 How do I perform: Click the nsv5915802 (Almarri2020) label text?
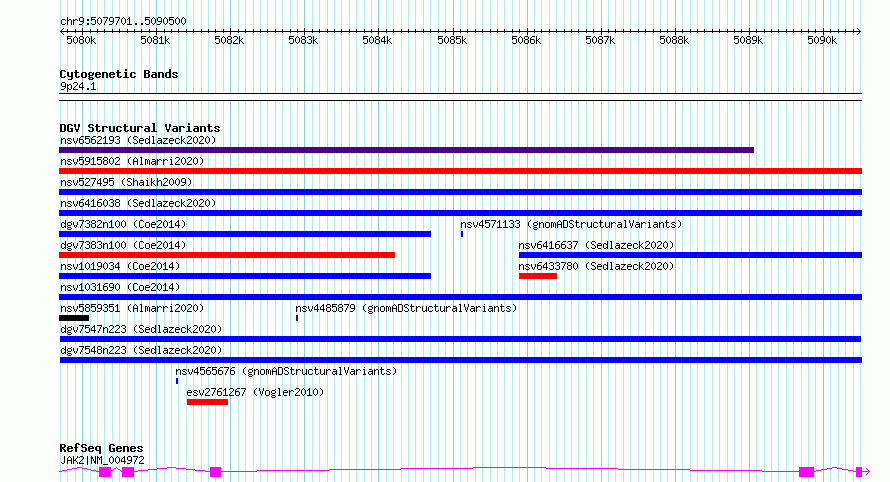[132, 161]
